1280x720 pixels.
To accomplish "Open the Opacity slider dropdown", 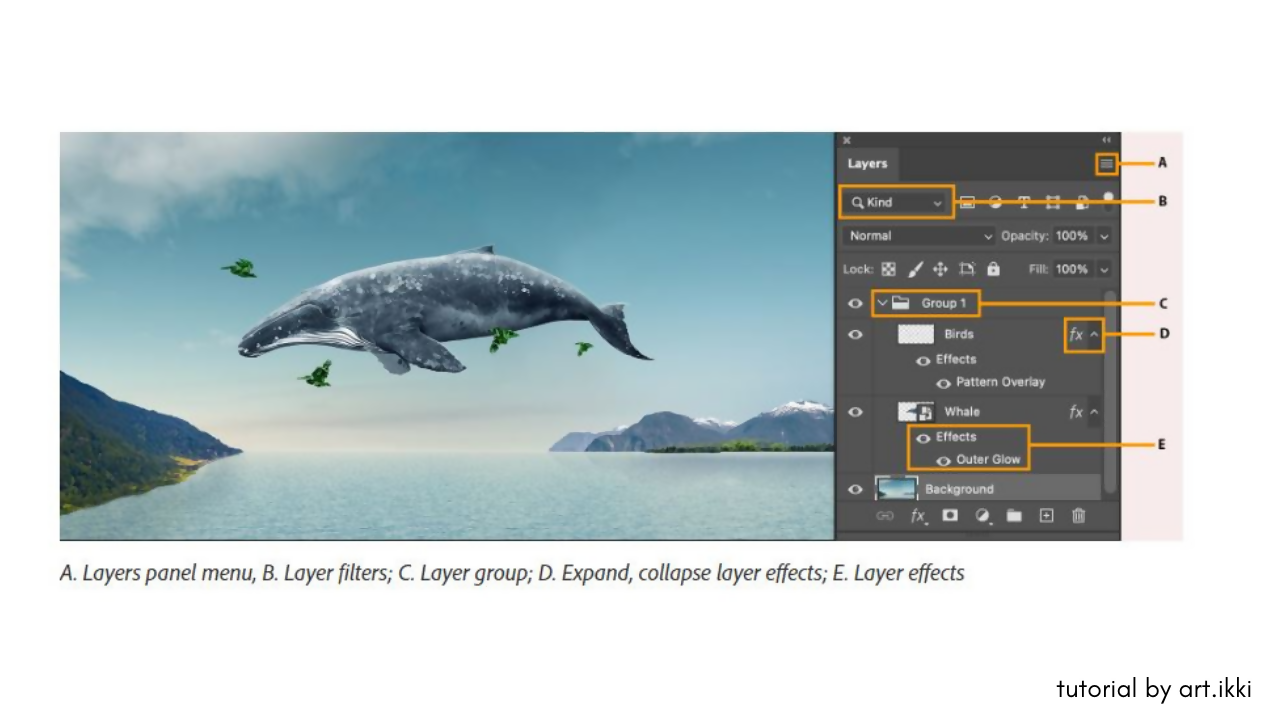I will [1104, 236].
